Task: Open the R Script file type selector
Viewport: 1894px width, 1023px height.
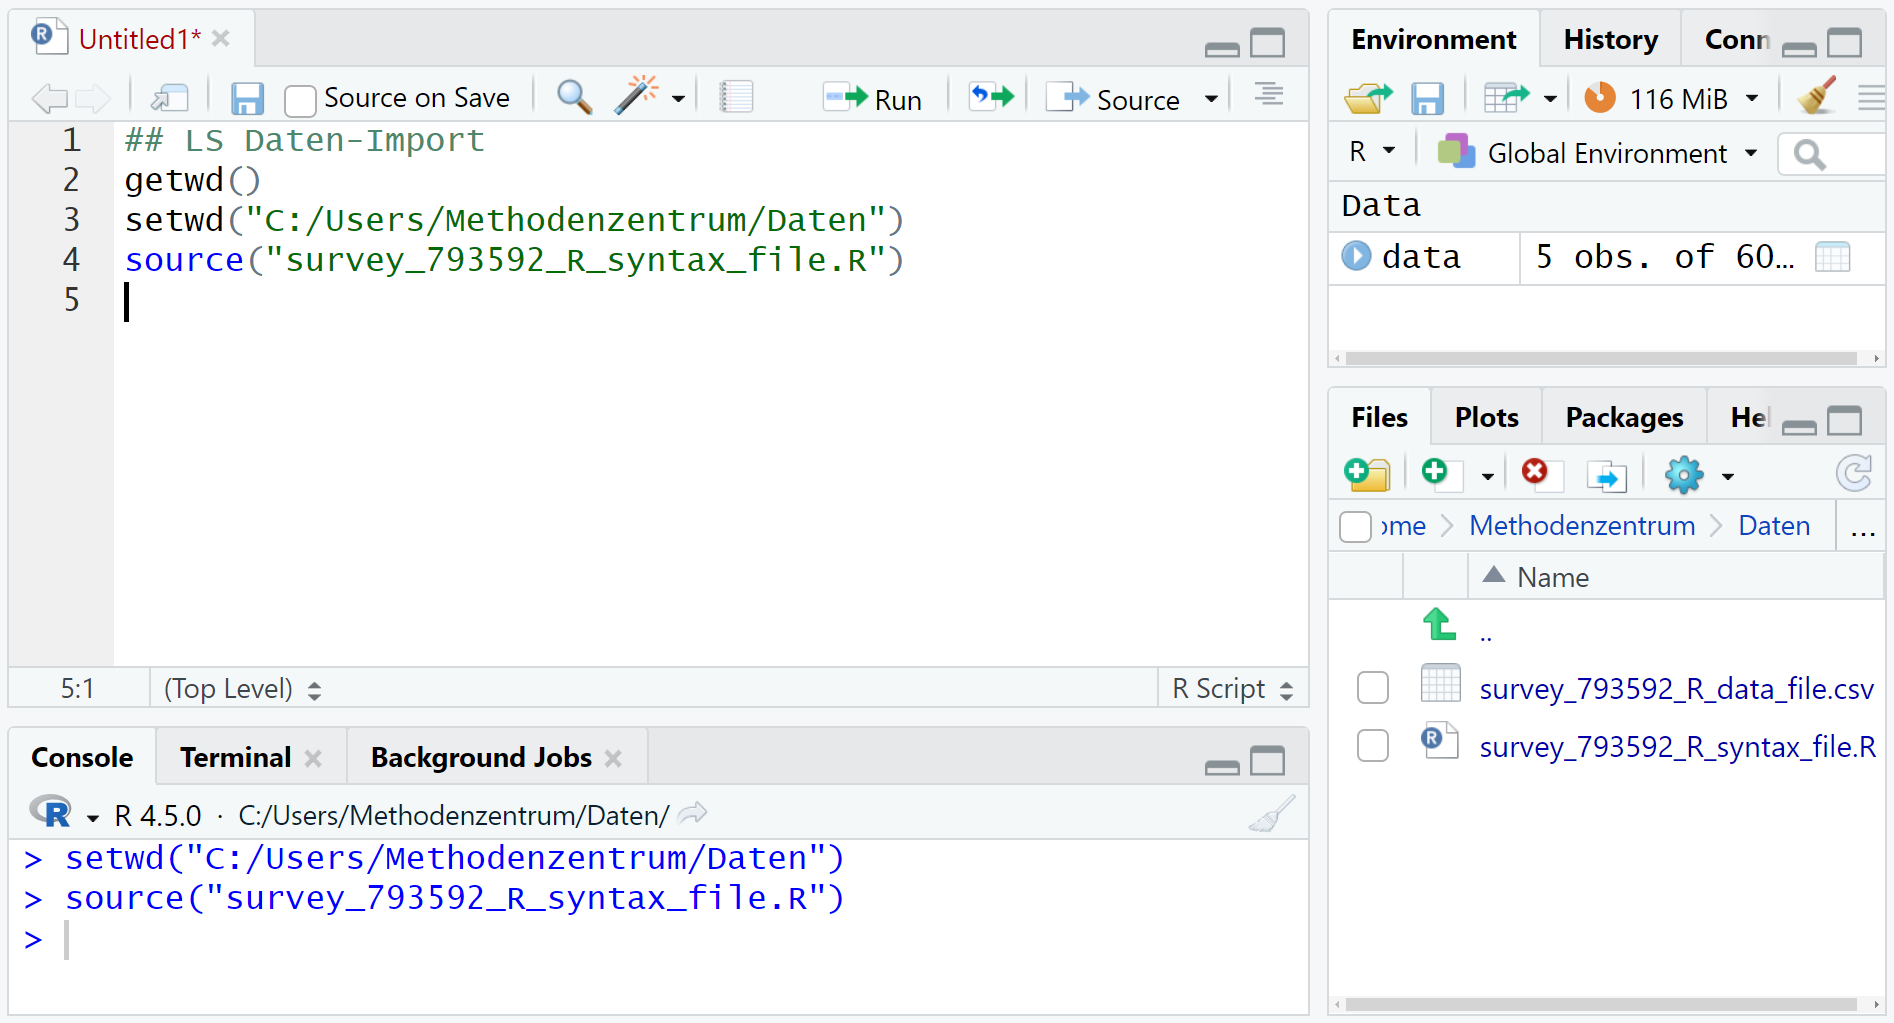Action: [1232, 689]
